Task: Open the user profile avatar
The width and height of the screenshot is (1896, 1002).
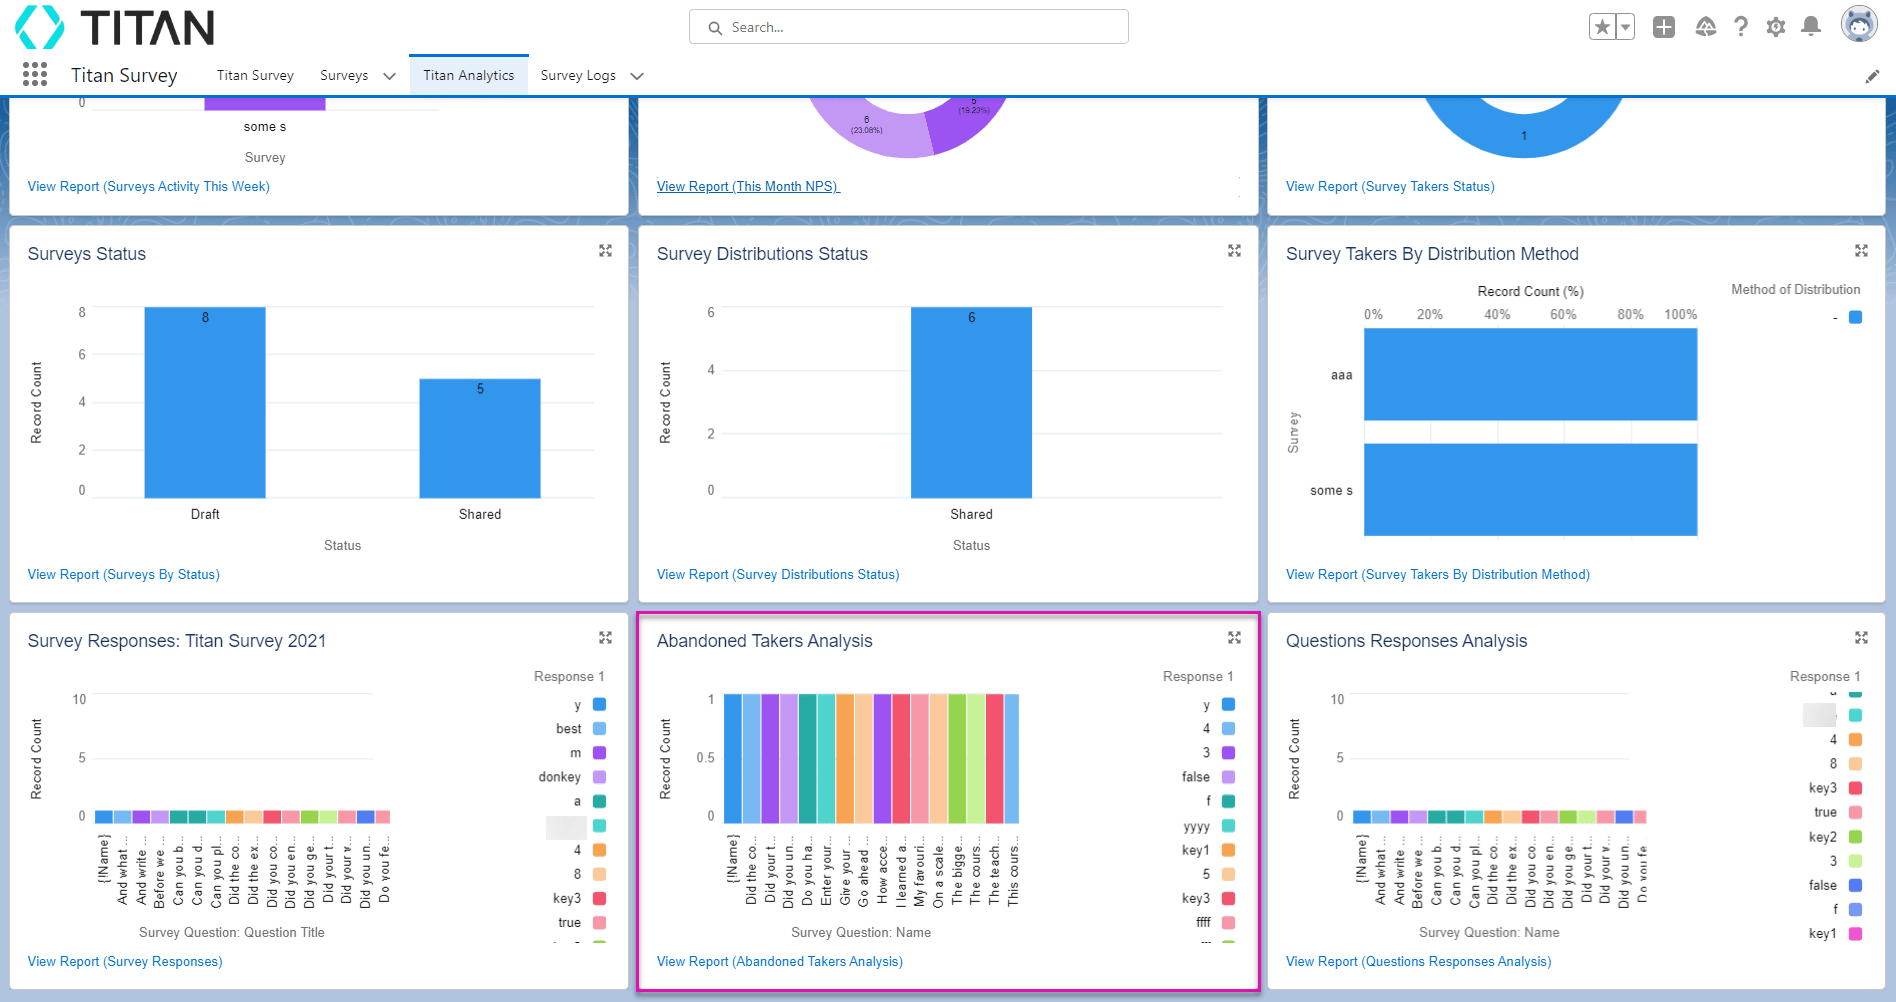Action: click(x=1859, y=24)
